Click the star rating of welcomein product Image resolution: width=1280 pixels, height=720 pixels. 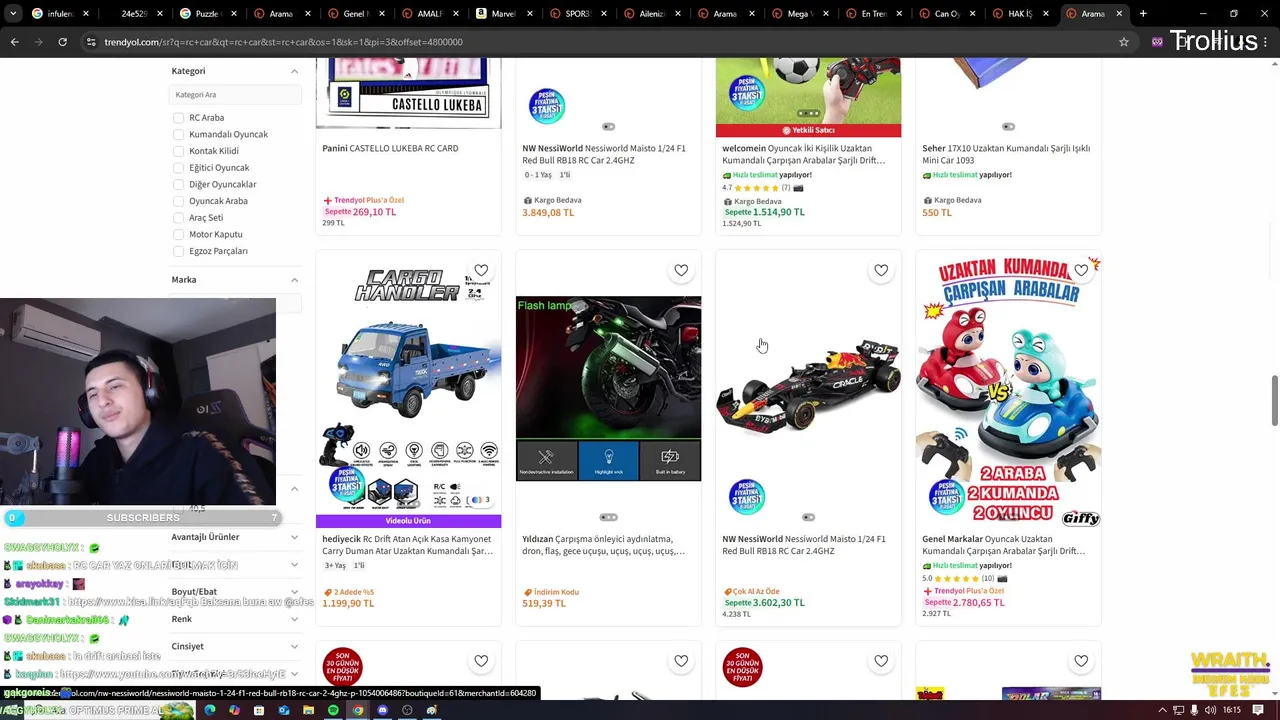tap(757, 188)
